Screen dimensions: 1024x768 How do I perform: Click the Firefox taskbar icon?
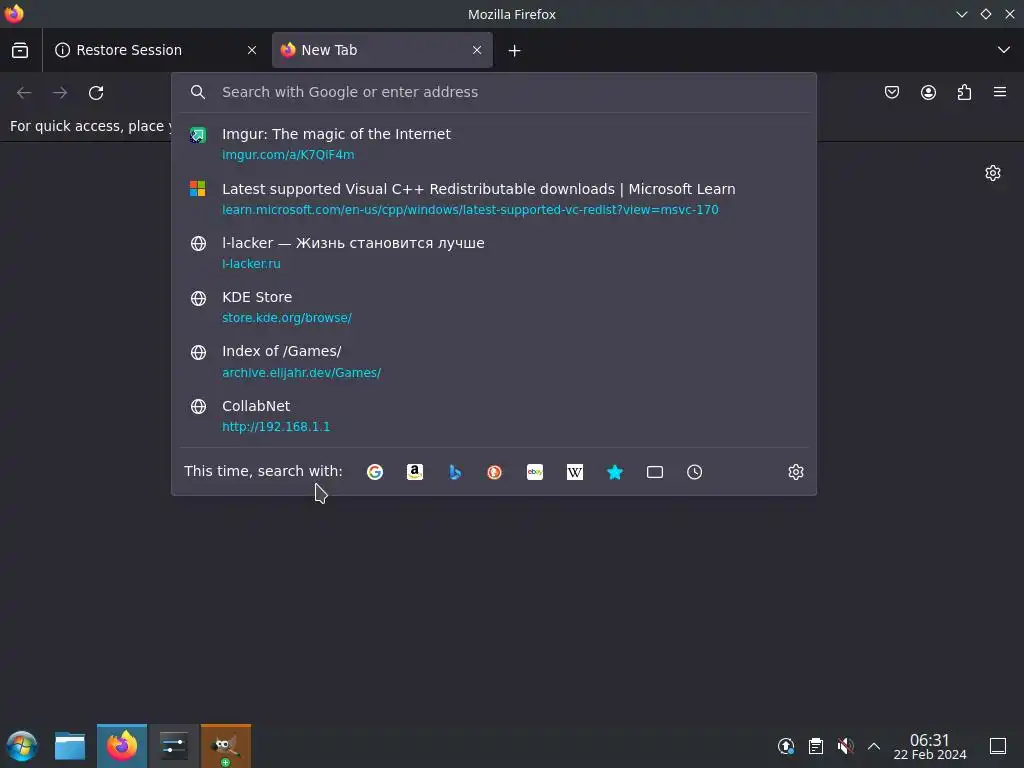click(x=121, y=746)
